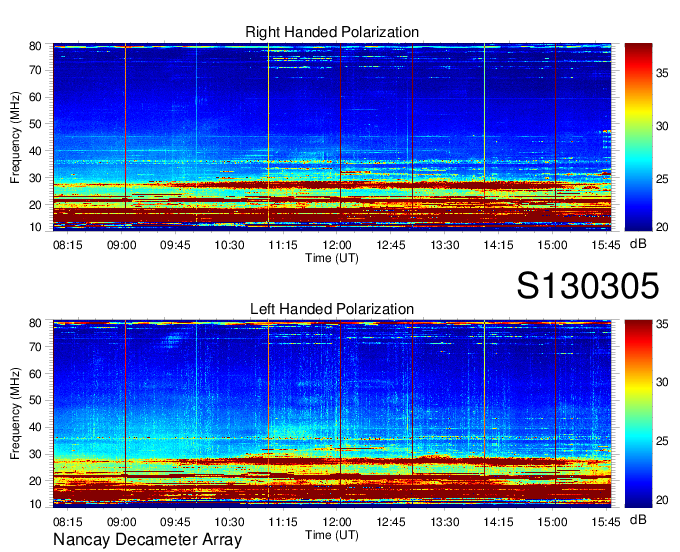This screenshot has height=552, width=680.
Task: Select the 09:00 tick on the lower time axis
Action: click(121, 522)
